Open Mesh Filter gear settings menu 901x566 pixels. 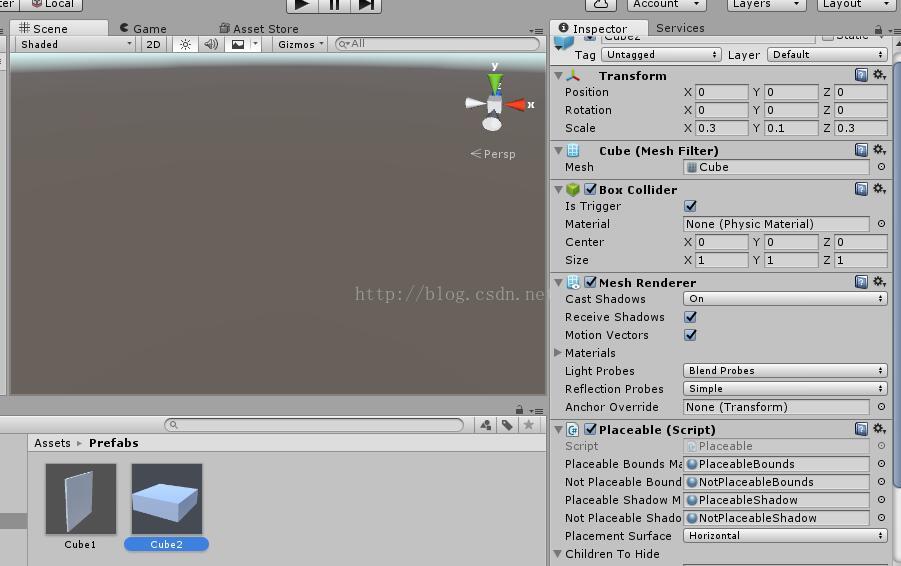[x=880, y=150]
